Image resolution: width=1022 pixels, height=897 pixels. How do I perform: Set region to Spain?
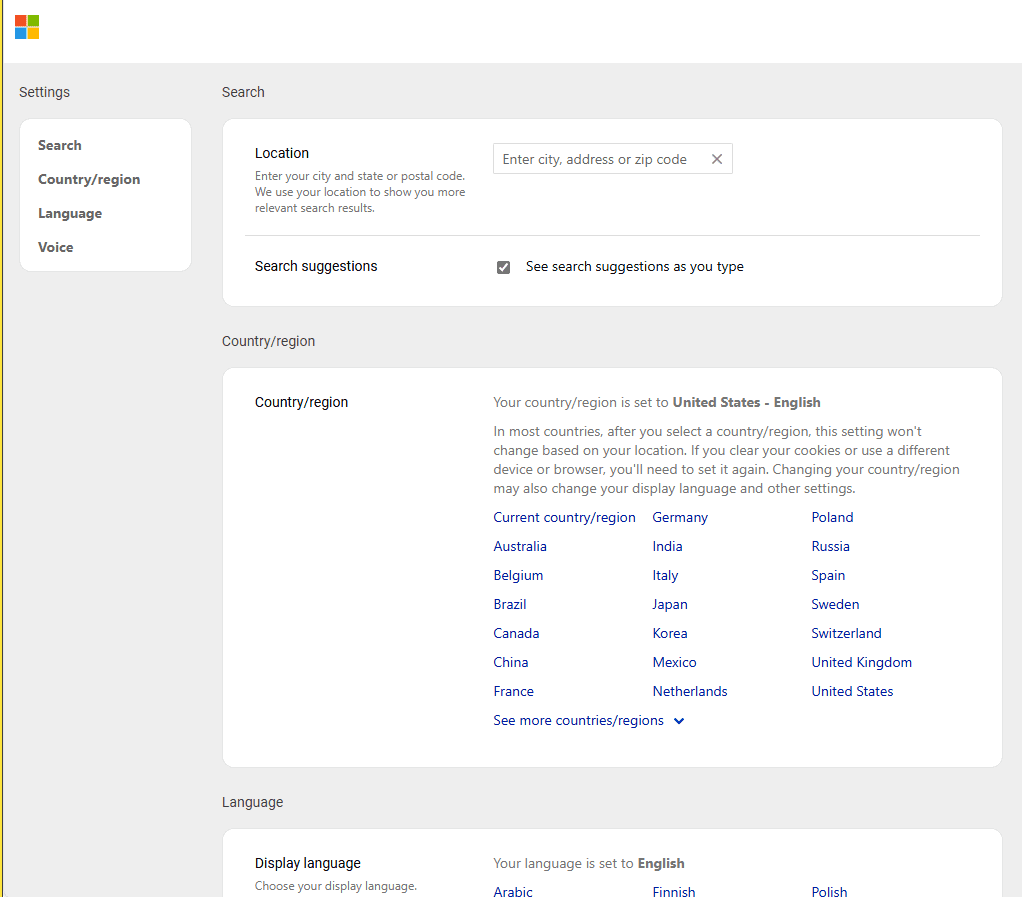[x=828, y=575]
